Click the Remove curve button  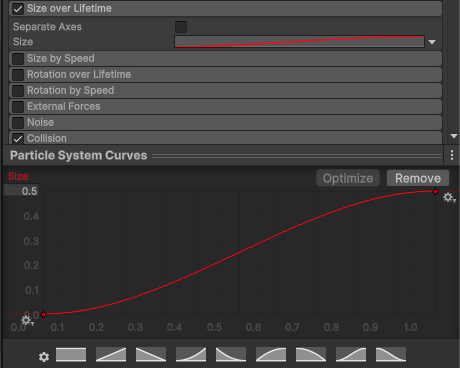[418, 178]
